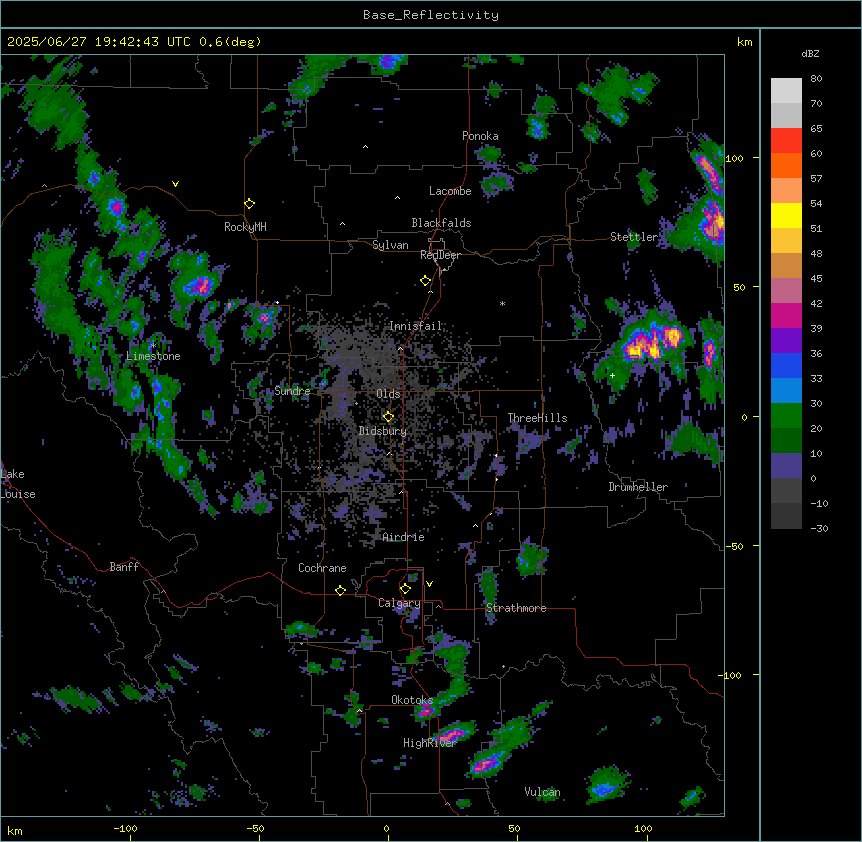This screenshot has height=842, width=862.
Task: Click the Drumheller label
Action: pyautogui.click(x=638, y=487)
